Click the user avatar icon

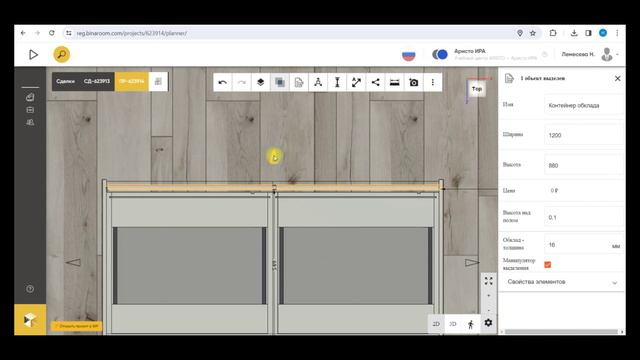point(607,54)
